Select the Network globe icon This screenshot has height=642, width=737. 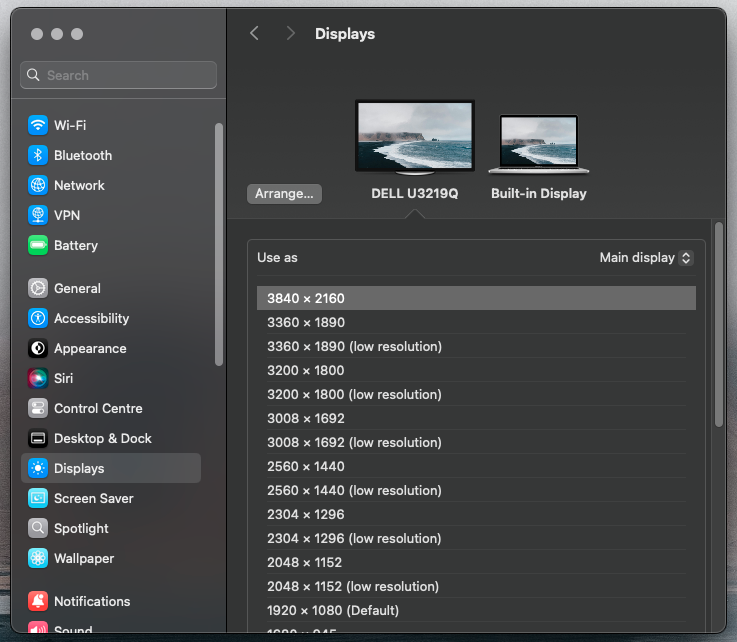(38, 186)
